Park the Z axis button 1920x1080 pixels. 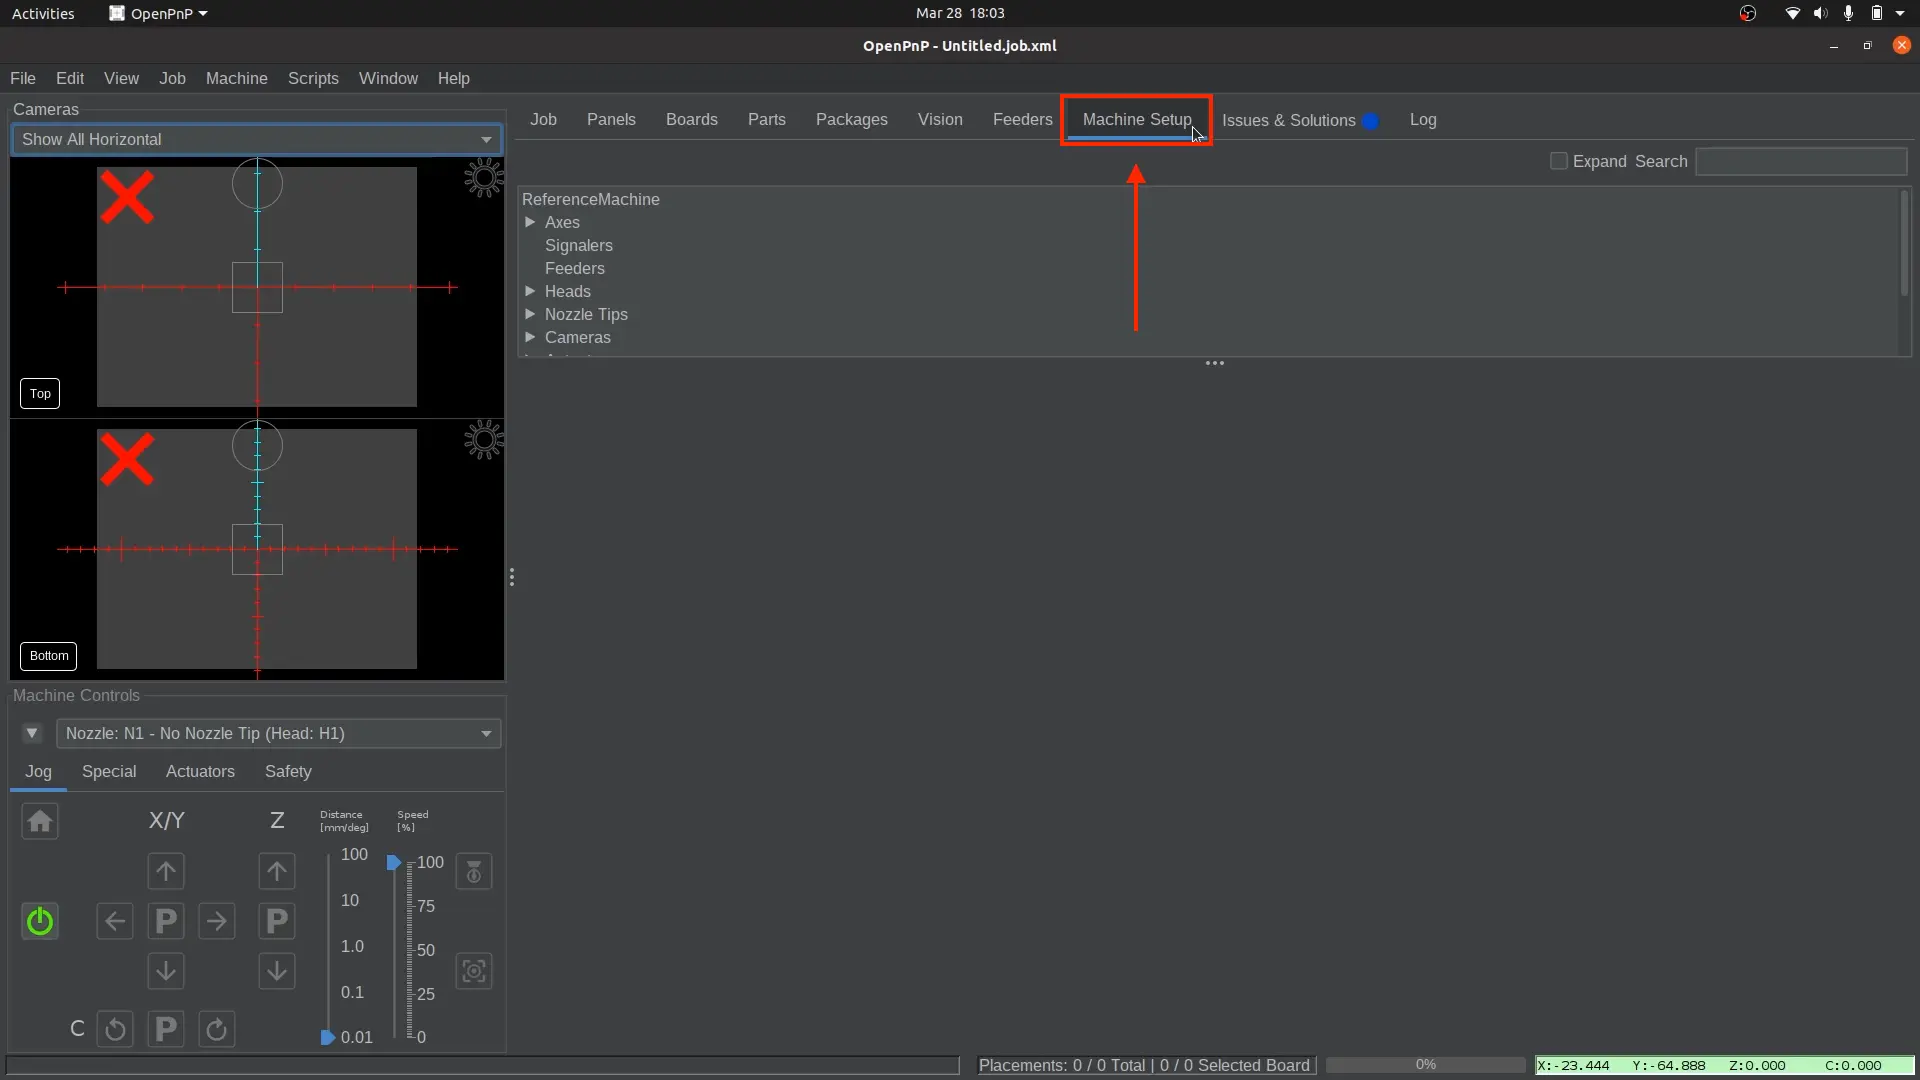277,922
